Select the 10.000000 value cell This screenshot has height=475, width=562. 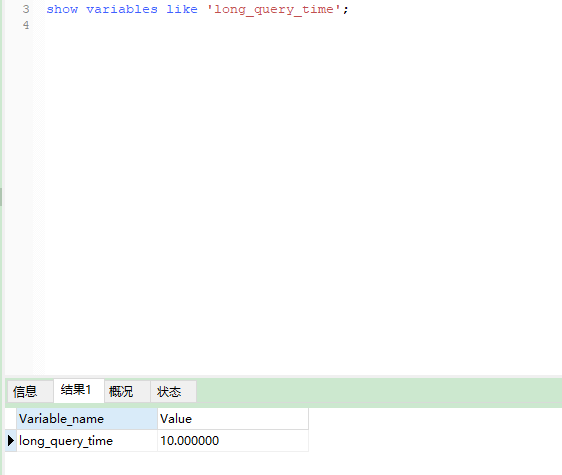(x=233, y=441)
